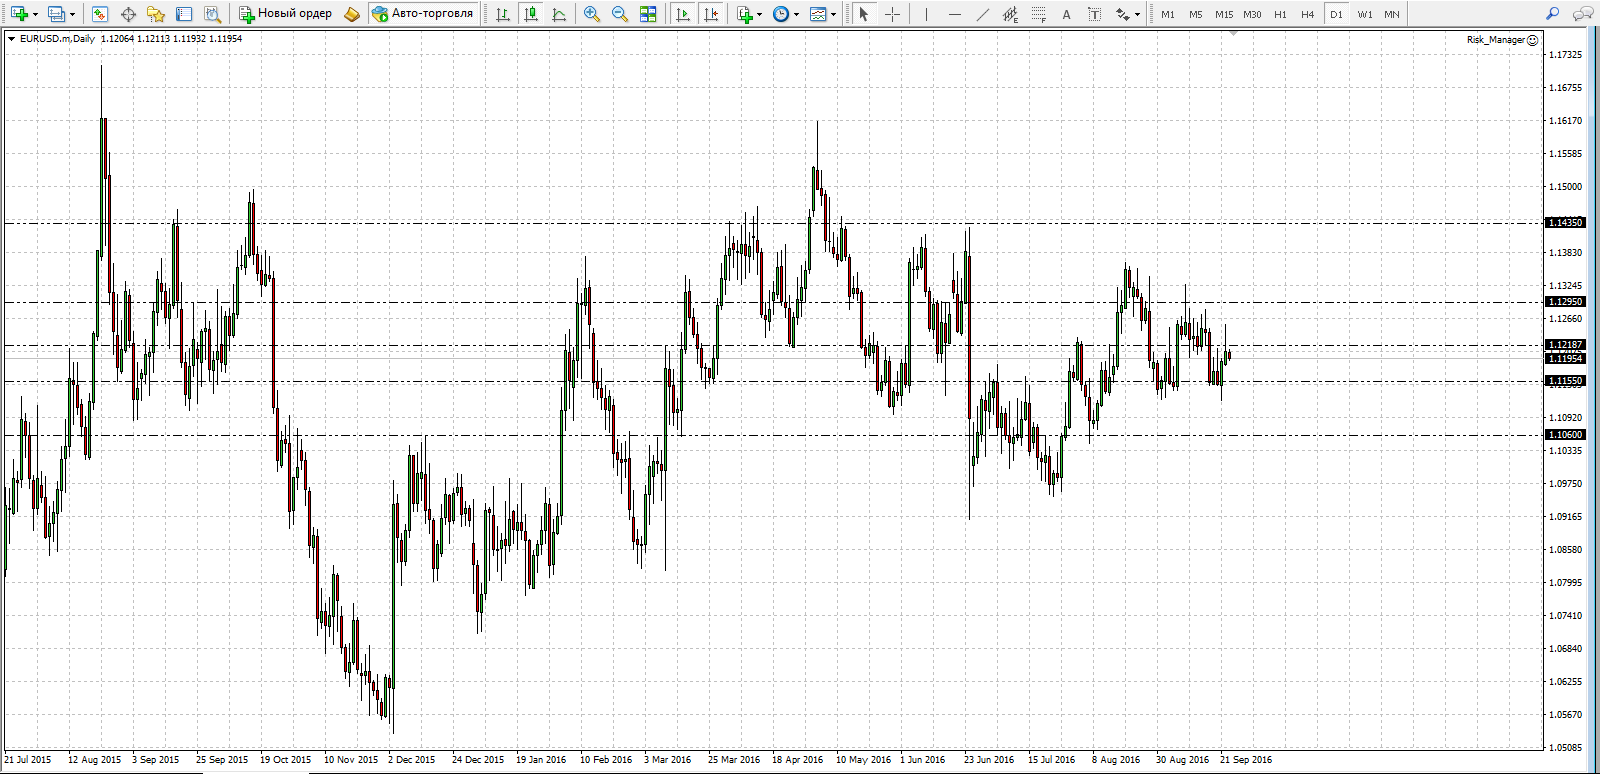Toggle the Авто-торговля button

point(422,14)
